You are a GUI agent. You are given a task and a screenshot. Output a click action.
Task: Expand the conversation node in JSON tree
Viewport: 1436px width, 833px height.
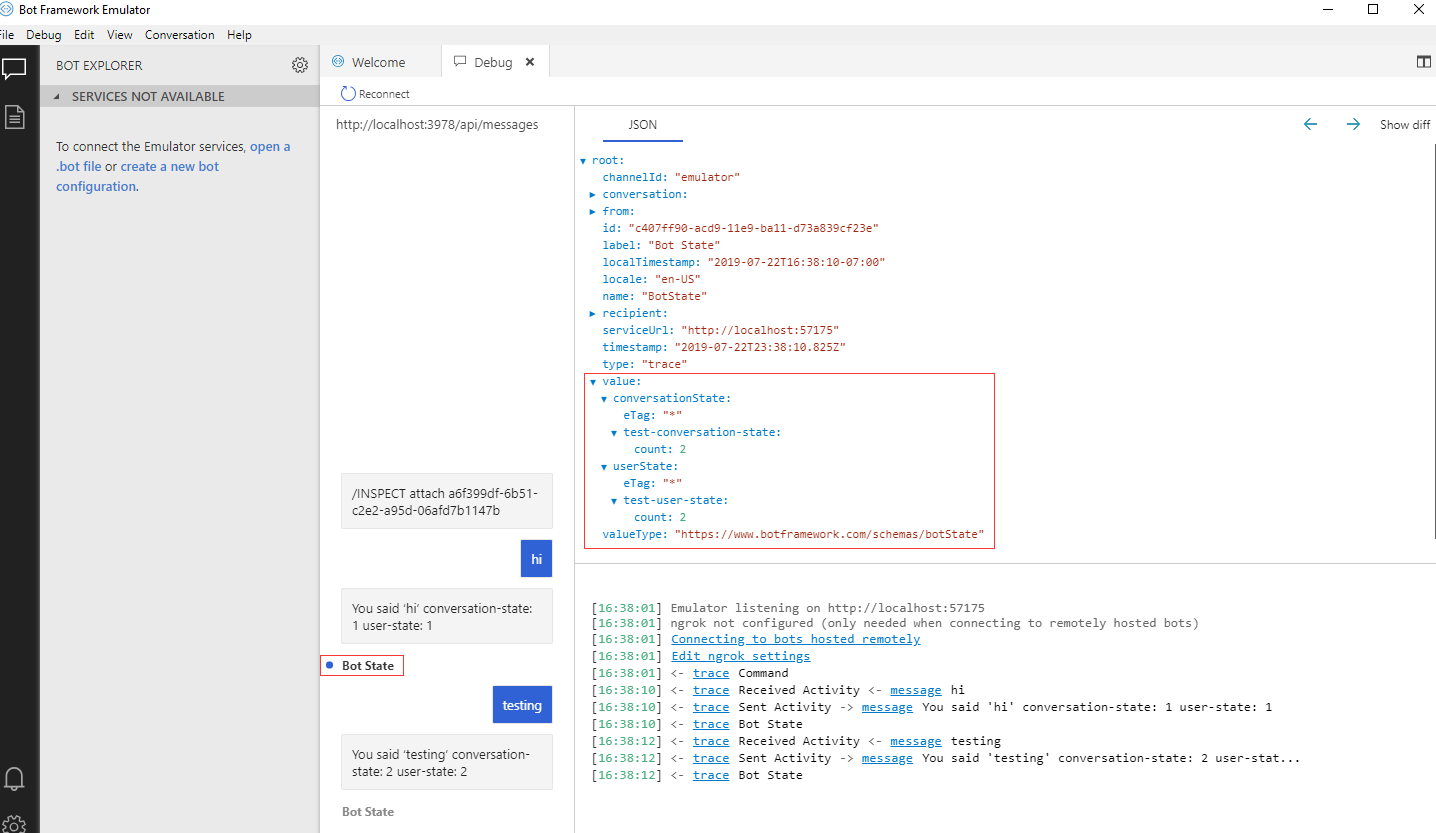pos(593,194)
